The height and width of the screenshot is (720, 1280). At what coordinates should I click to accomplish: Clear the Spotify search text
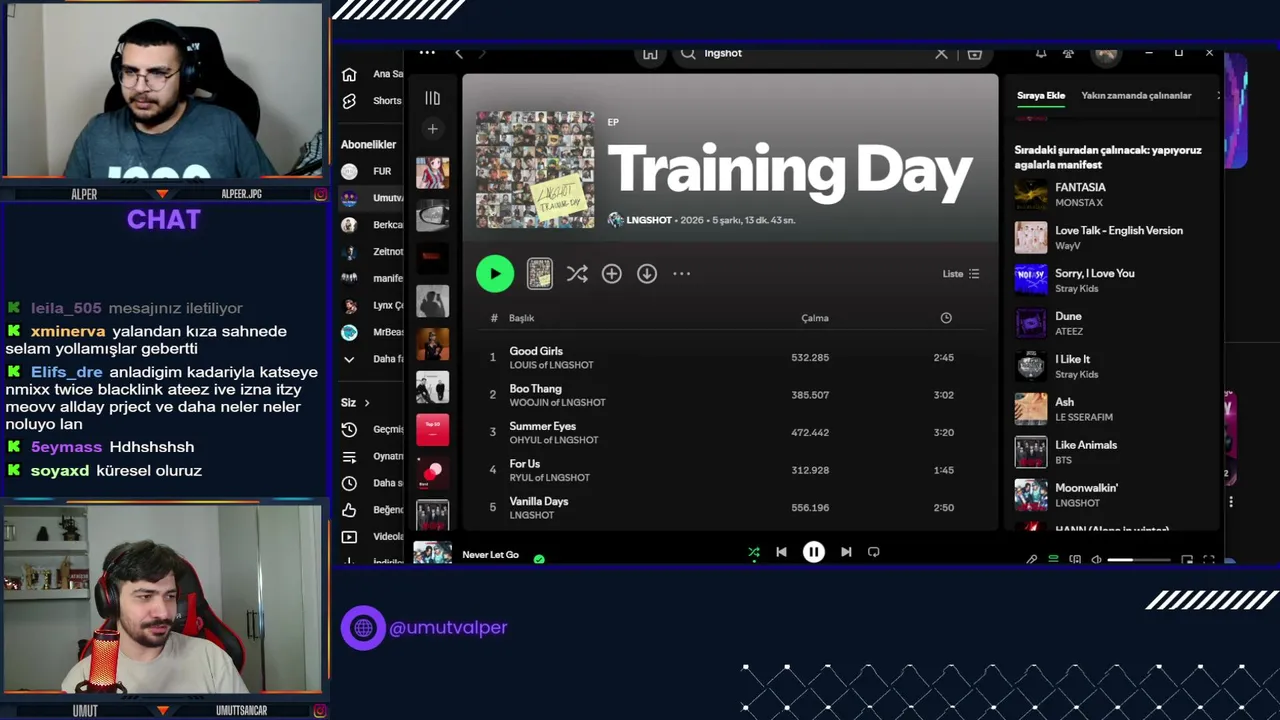point(941,53)
